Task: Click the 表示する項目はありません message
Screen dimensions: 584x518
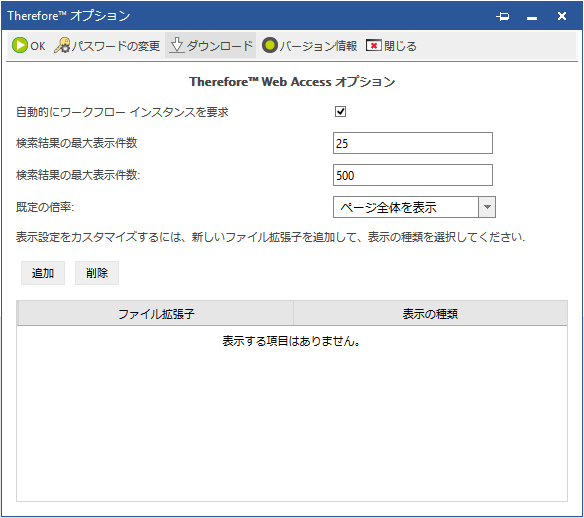Action: click(291, 341)
